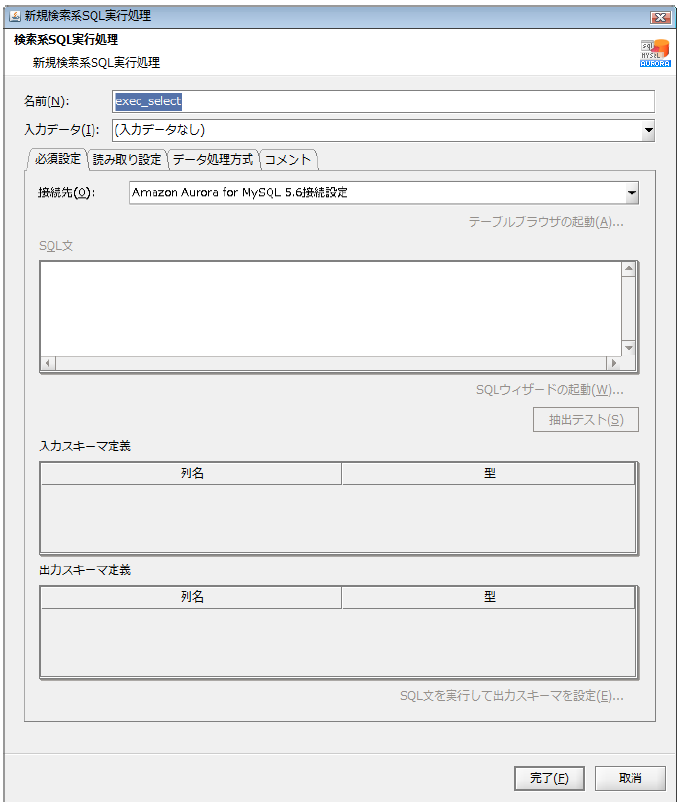Screen dimensions: 683x807
Task: Click 列名 header in 入力スキーマ定義 table
Action: coord(191,473)
